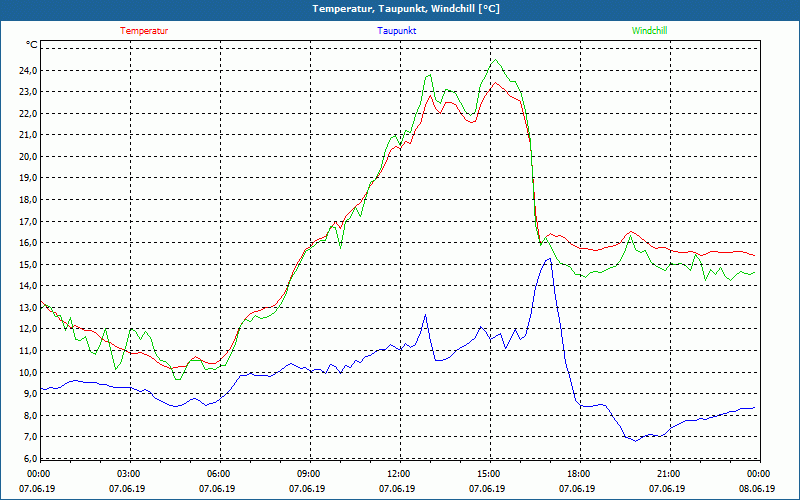
Task: Click the 15,0 y-axis value
Action: point(29,264)
